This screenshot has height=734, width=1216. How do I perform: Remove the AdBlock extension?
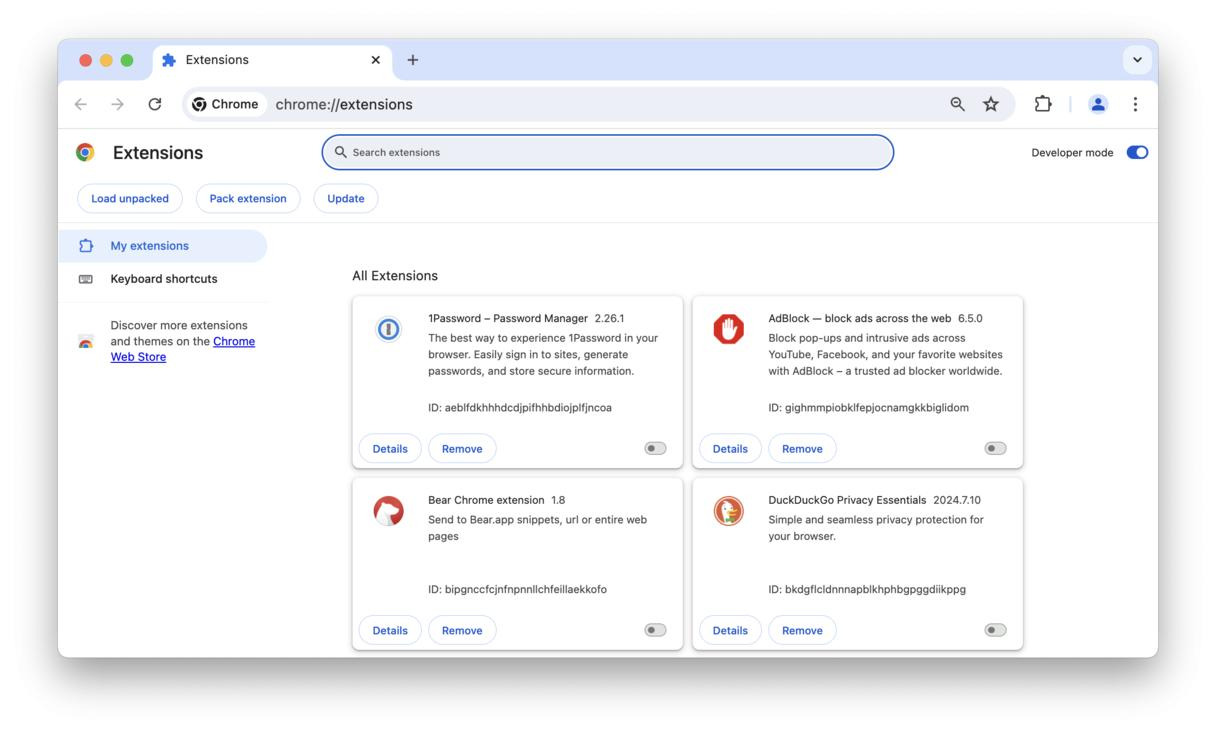(x=802, y=449)
